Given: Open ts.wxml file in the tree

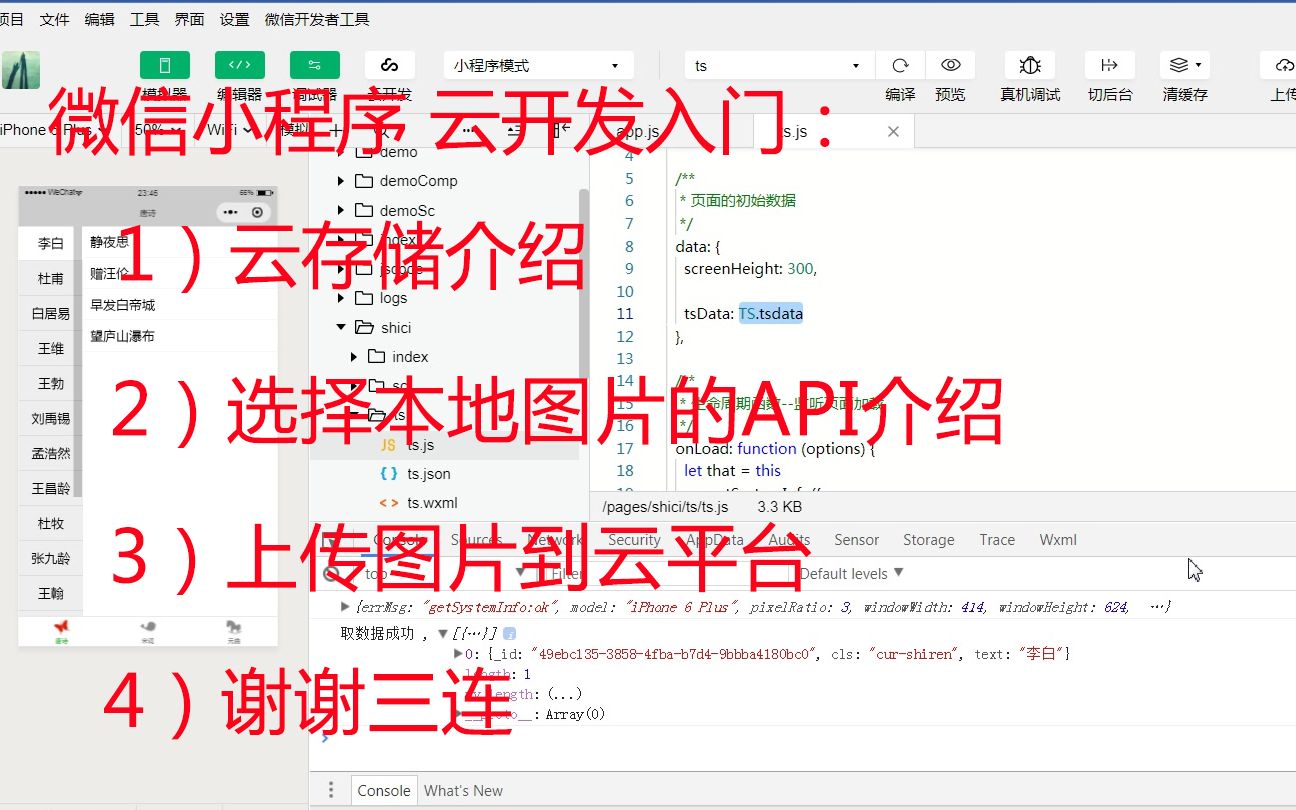Looking at the screenshot, I should [431, 503].
